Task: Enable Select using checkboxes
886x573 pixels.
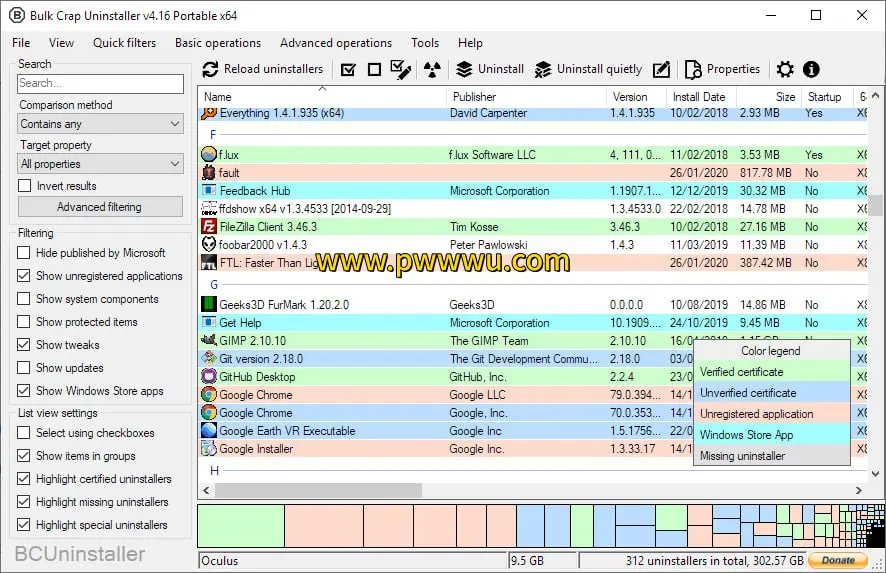Action: point(24,433)
